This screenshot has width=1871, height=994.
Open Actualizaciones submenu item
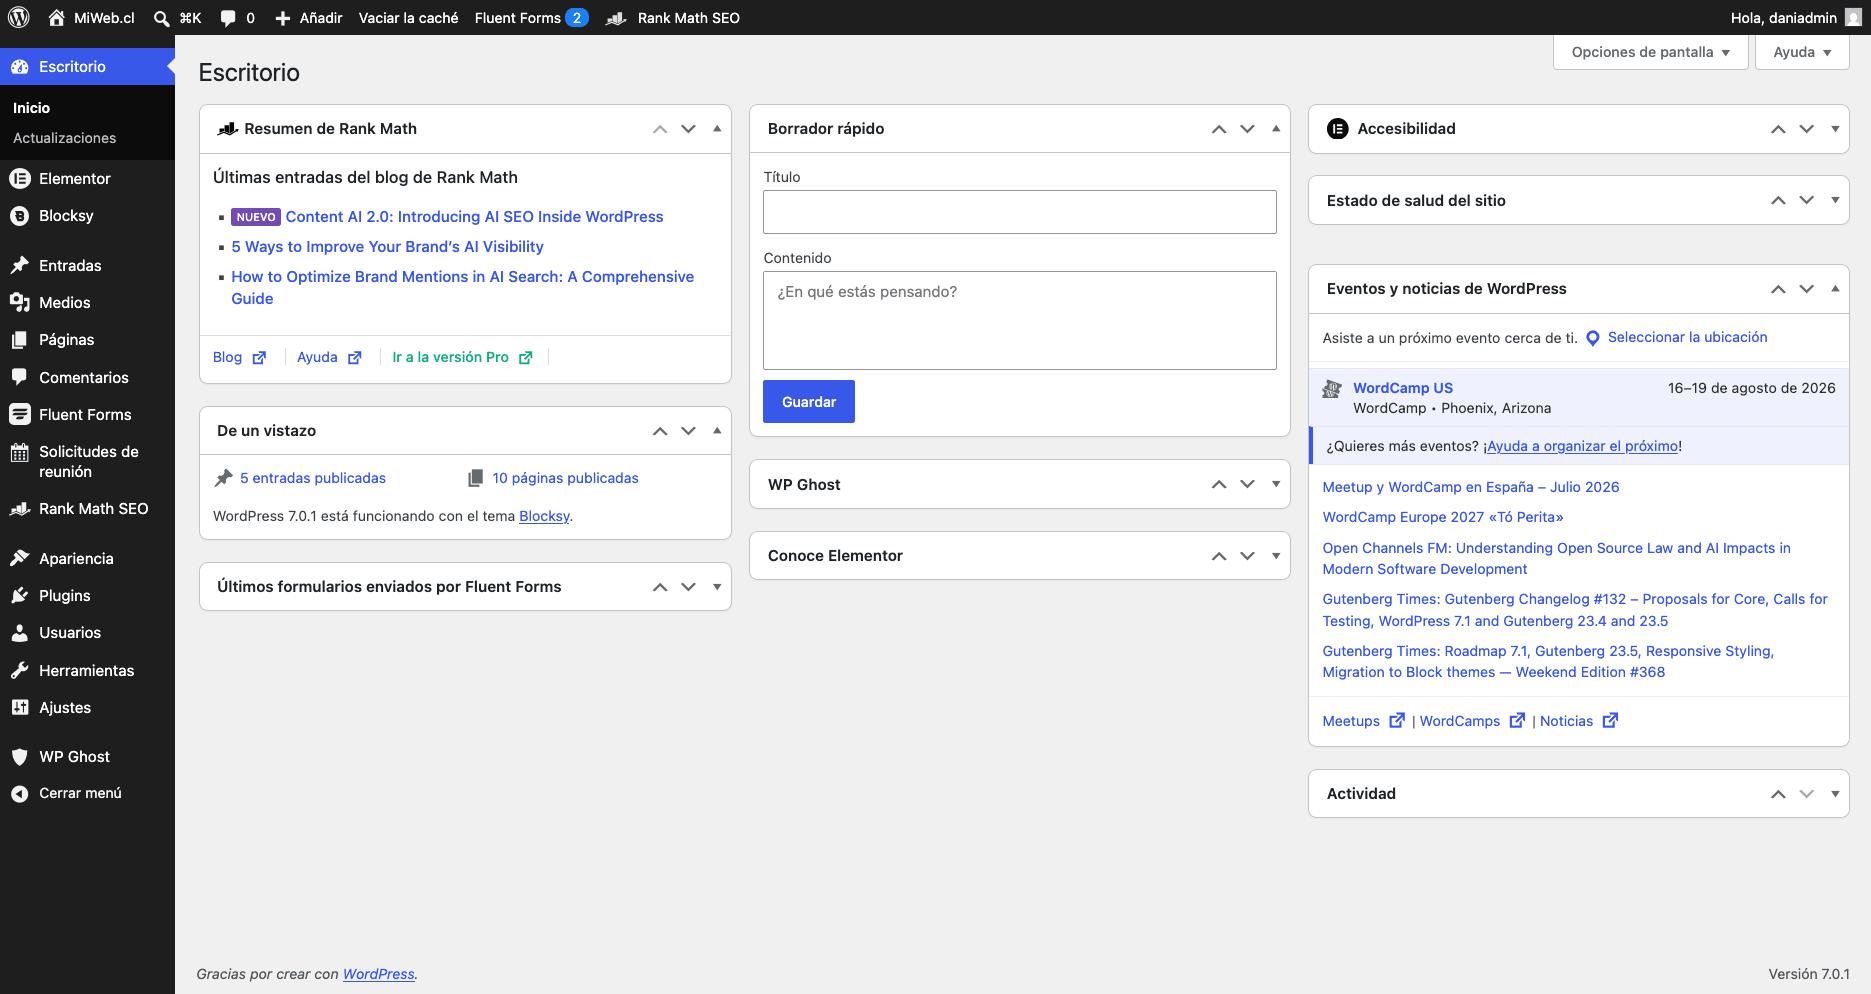(x=64, y=138)
